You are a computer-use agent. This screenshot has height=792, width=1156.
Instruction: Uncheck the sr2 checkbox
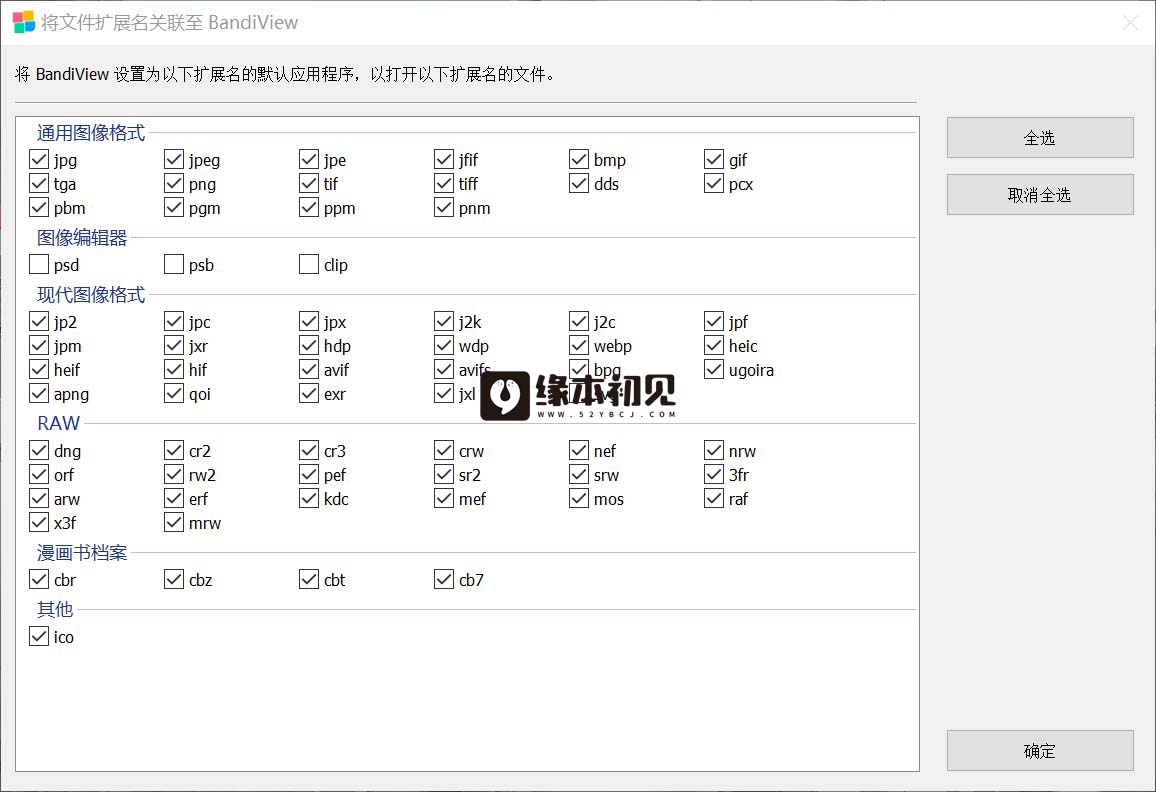pos(444,474)
